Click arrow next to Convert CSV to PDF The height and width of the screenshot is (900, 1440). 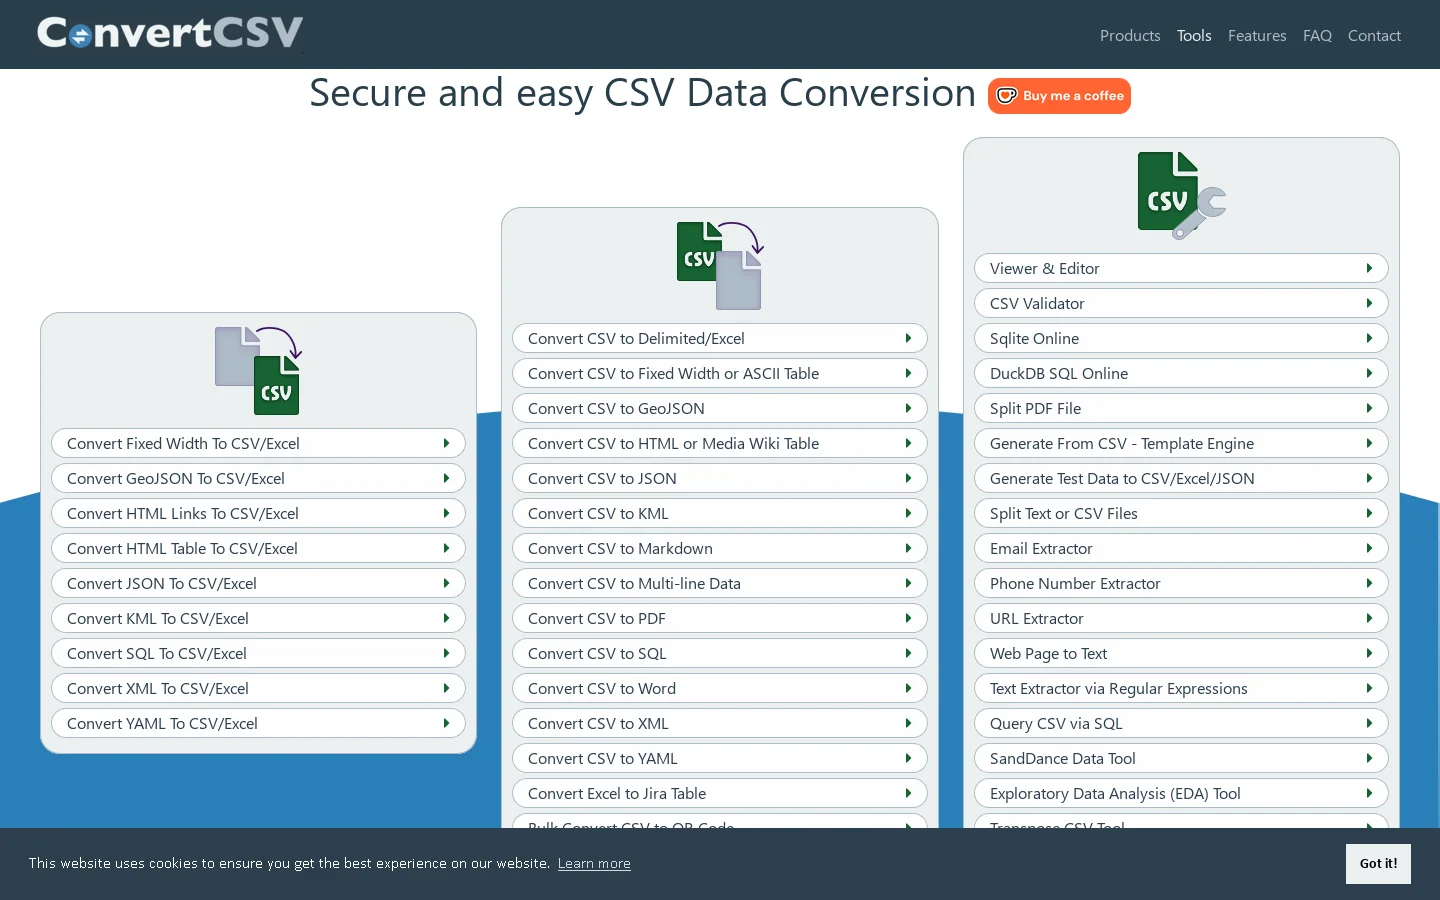click(x=908, y=618)
